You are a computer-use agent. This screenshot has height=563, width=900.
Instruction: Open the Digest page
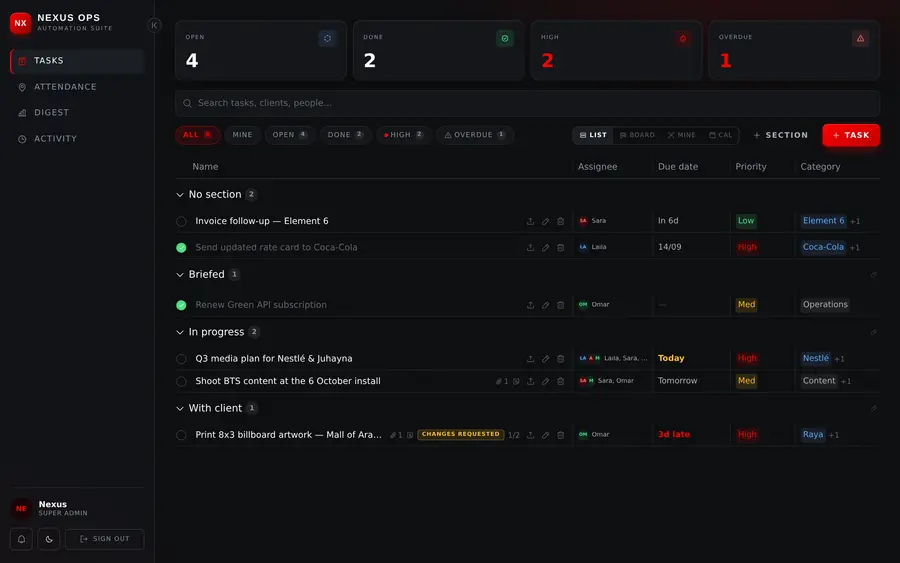[77, 113]
